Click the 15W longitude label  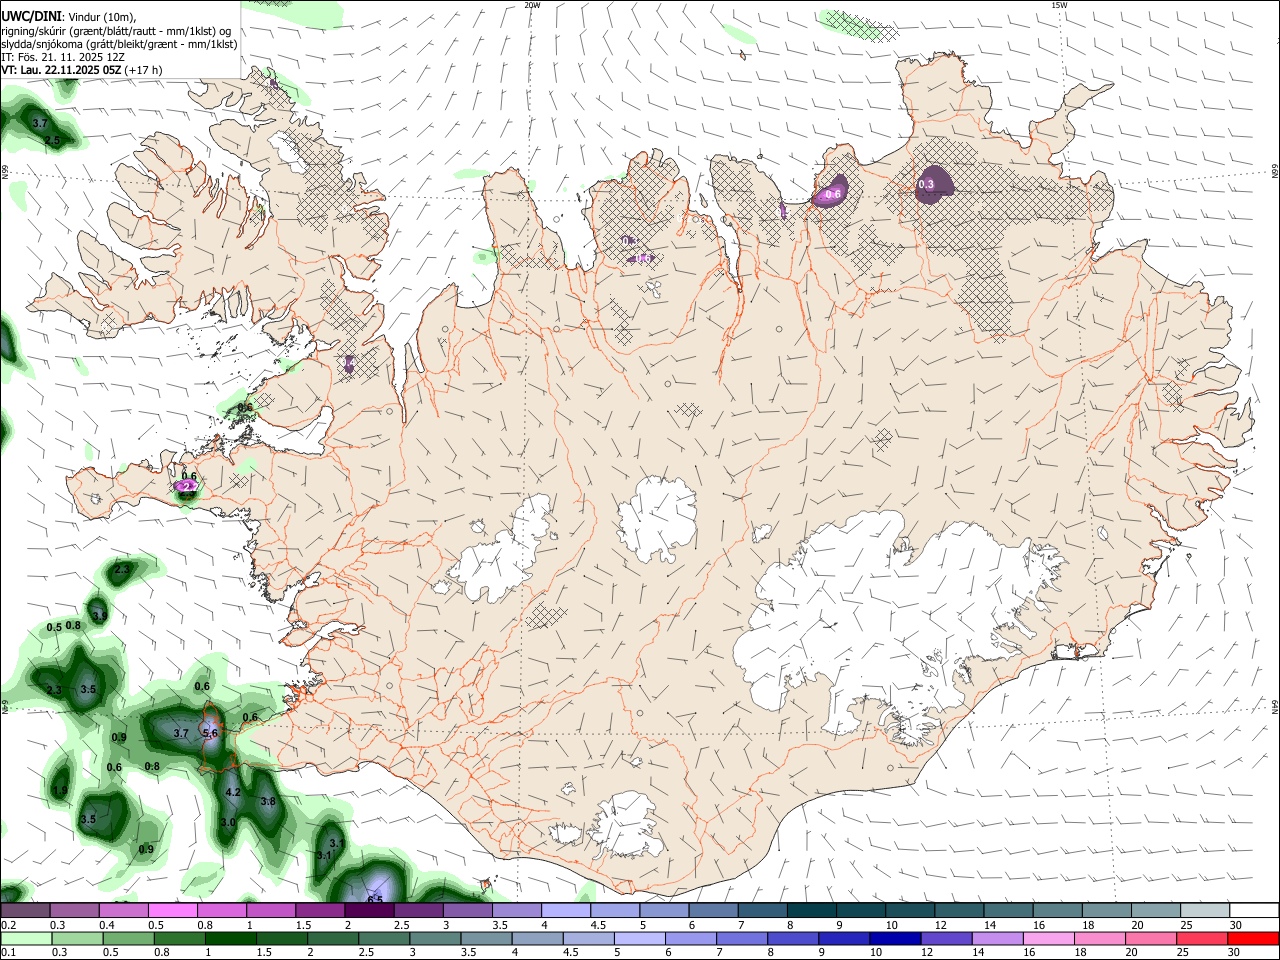pos(1059,5)
